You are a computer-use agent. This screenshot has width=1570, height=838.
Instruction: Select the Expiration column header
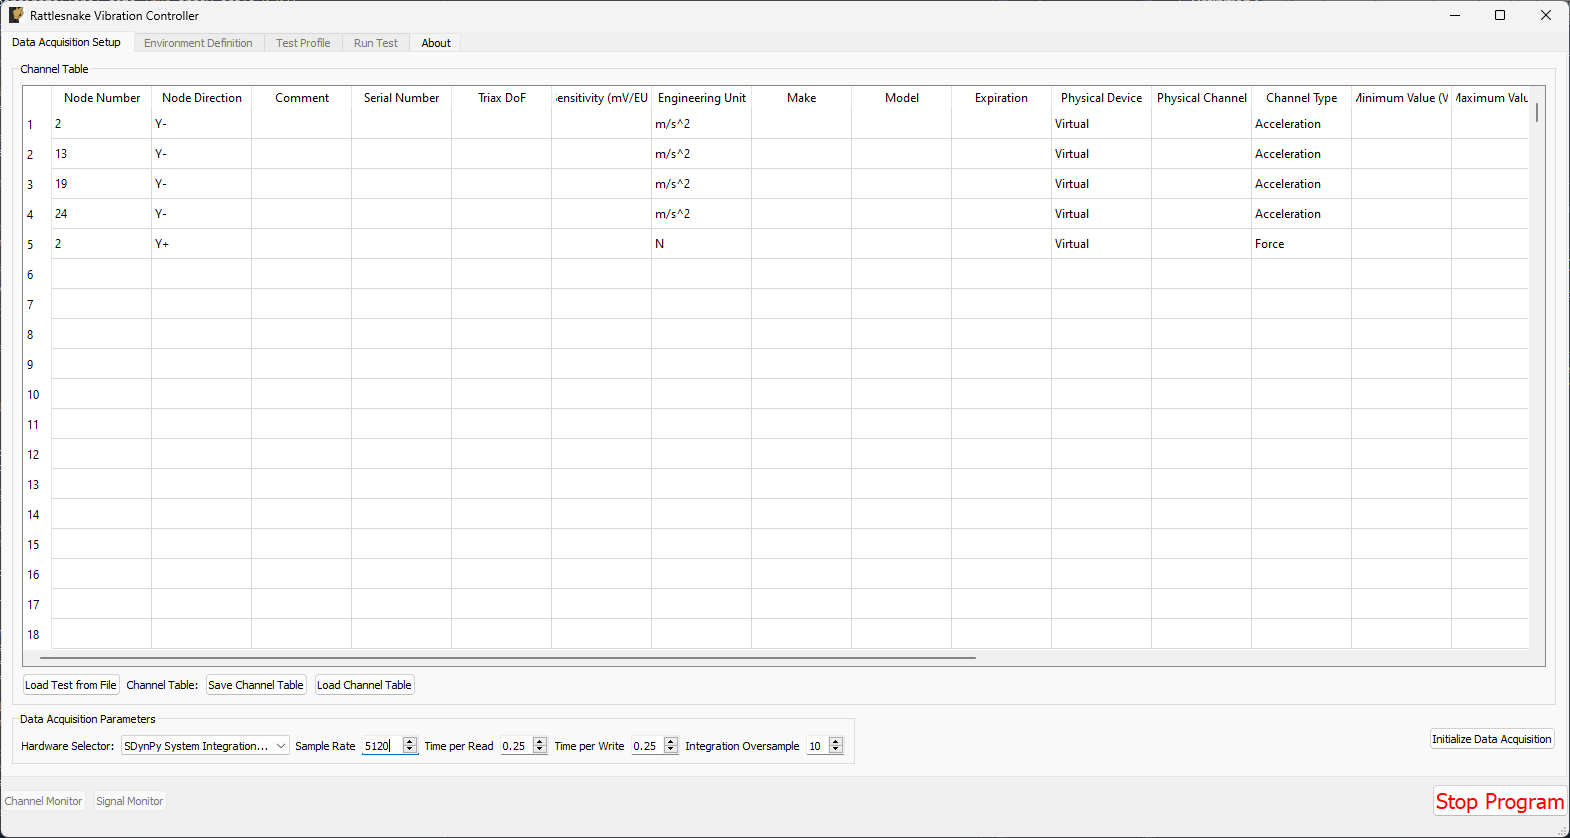tap(1002, 98)
